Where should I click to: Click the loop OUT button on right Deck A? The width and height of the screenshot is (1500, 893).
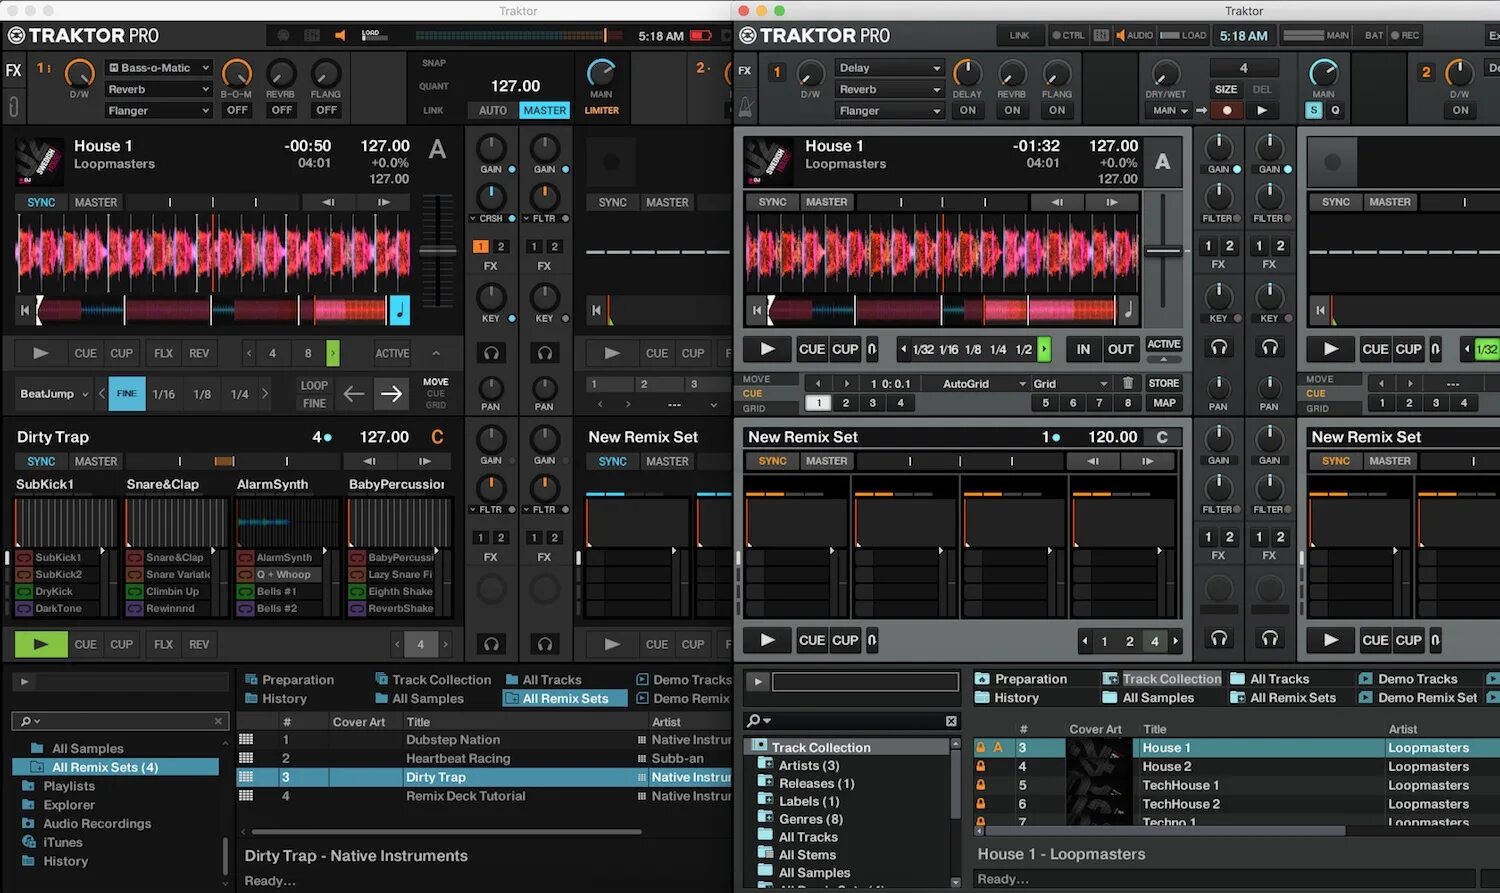[1120, 349]
